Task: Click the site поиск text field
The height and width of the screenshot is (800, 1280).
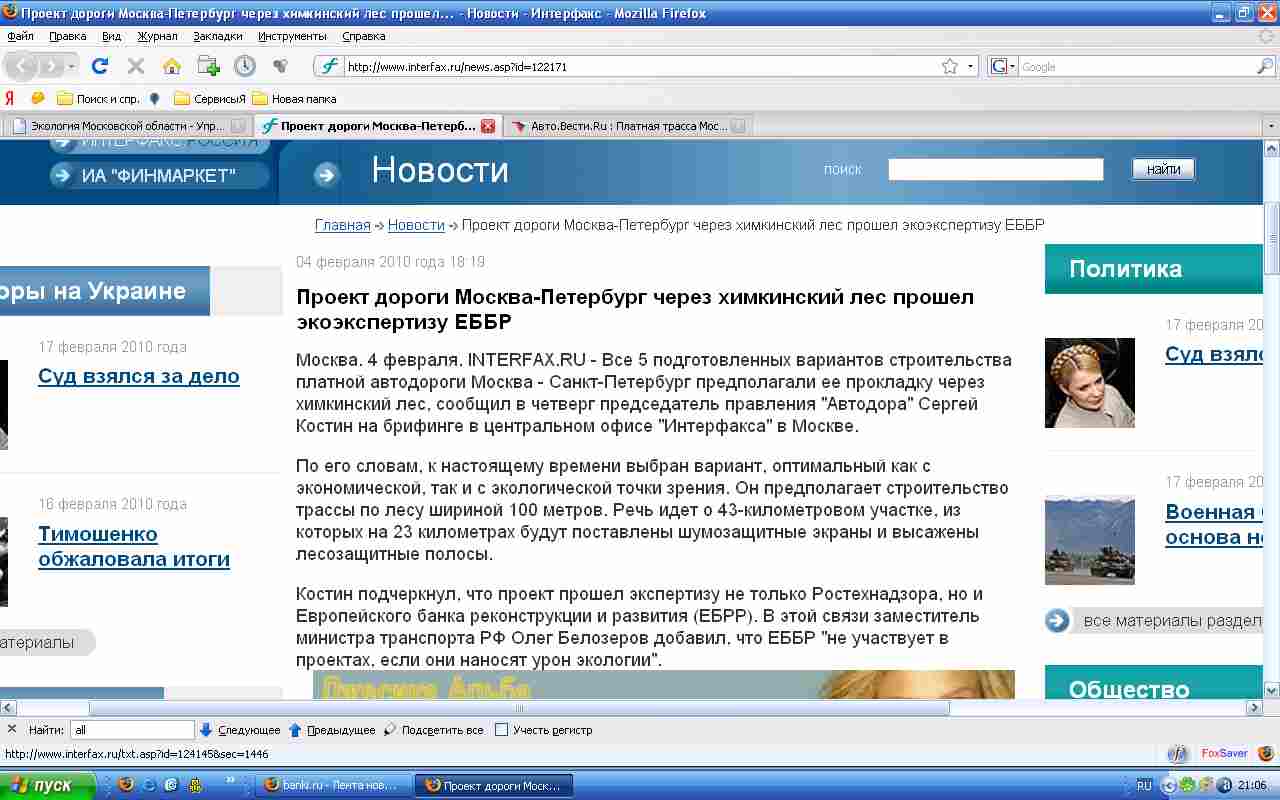Action: pyautogui.click(x=995, y=169)
